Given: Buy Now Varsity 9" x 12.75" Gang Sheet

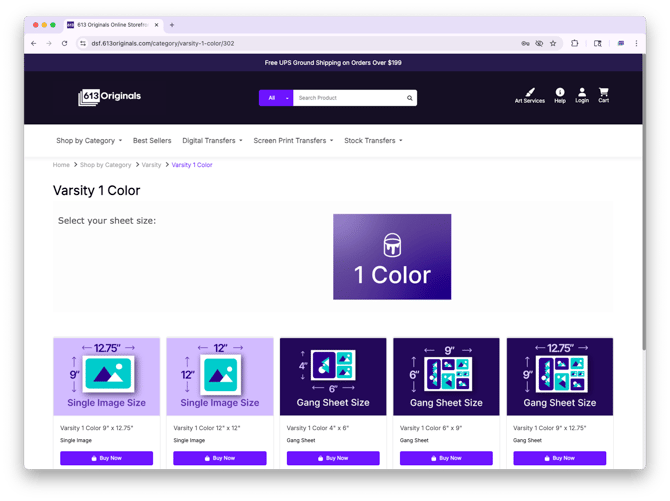Looking at the screenshot, I should pyautogui.click(x=560, y=458).
